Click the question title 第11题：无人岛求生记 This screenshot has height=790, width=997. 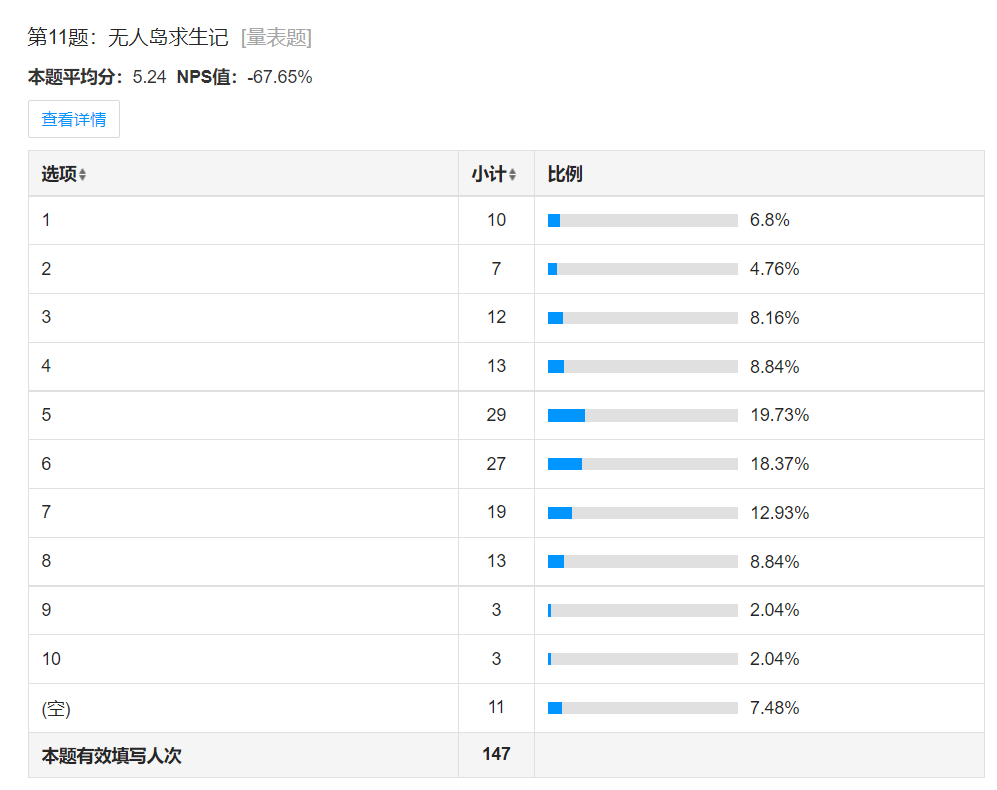tap(128, 38)
